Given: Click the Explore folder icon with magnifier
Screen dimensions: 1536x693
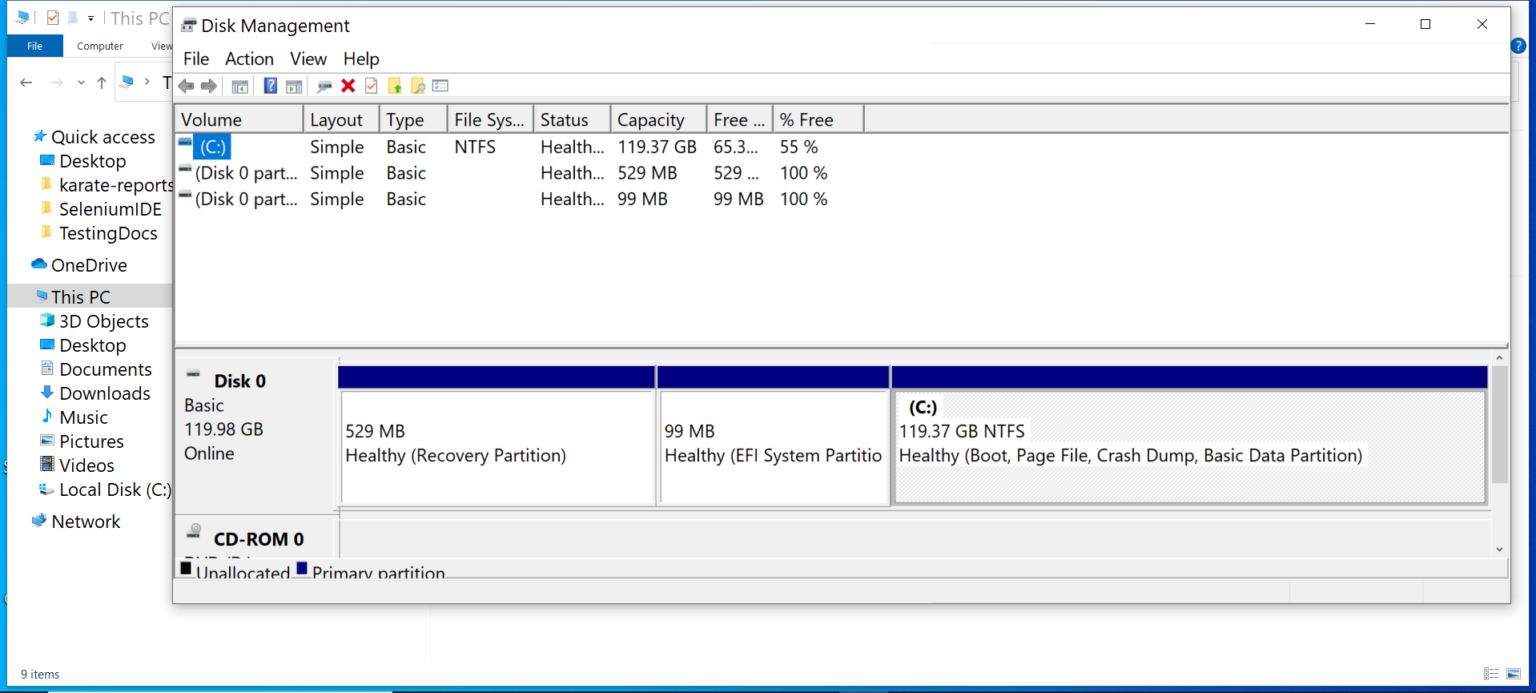Looking at the screenshot, I should [418, 85].
